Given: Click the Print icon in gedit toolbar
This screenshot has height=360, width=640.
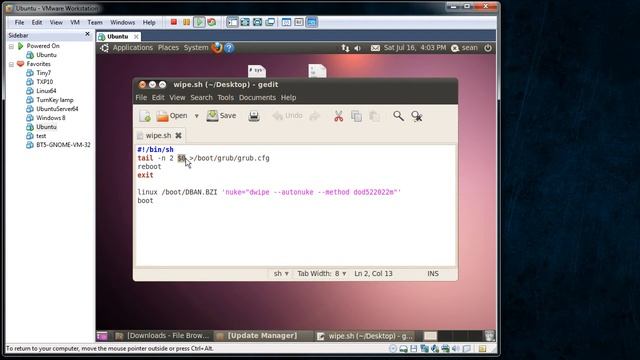Looking at the screenshot, I should 254,116.
